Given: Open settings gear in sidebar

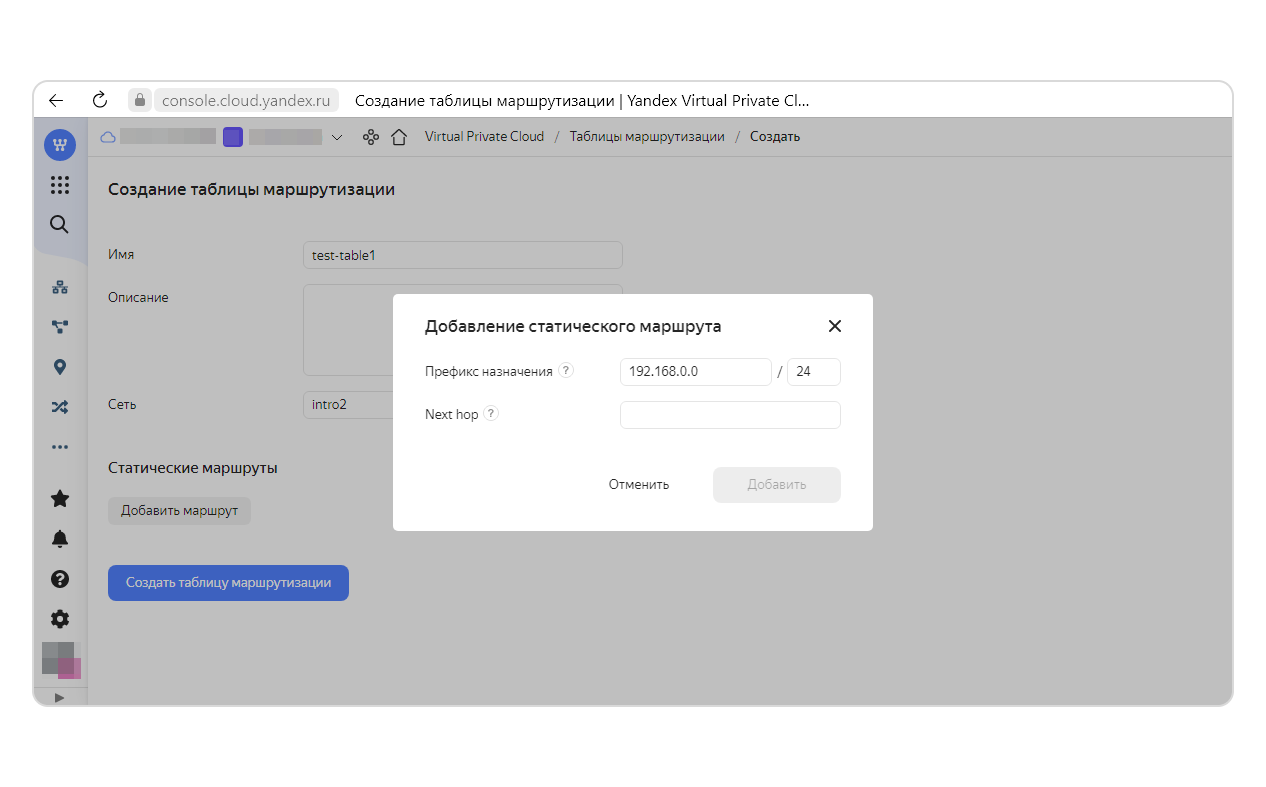Looking at the screenshot, I should click(60, 619).
